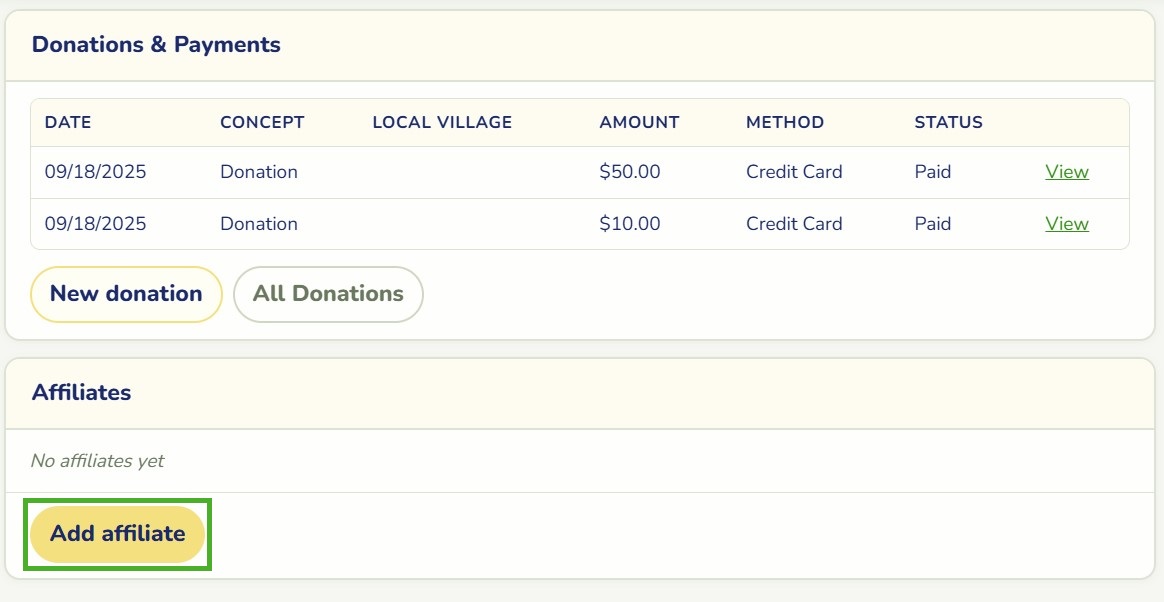Click the CONCEPT column header
Image resolution: width=1164 pixels, height=602 pixels.
[x=262, y=122]
